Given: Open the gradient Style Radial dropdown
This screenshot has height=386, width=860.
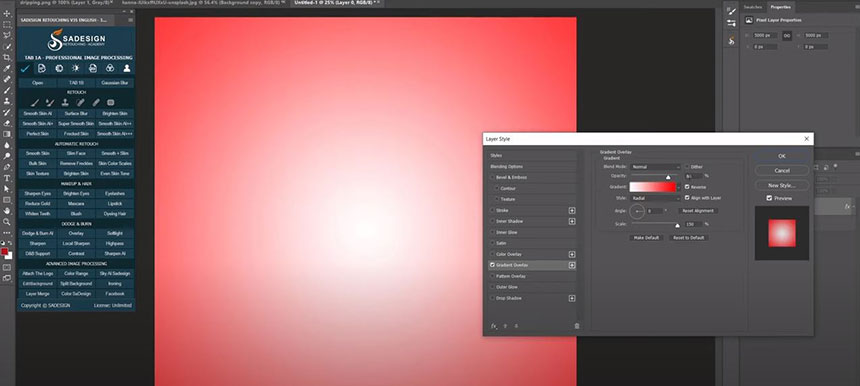Looking at the screenshot, I should tap(655, 198).
